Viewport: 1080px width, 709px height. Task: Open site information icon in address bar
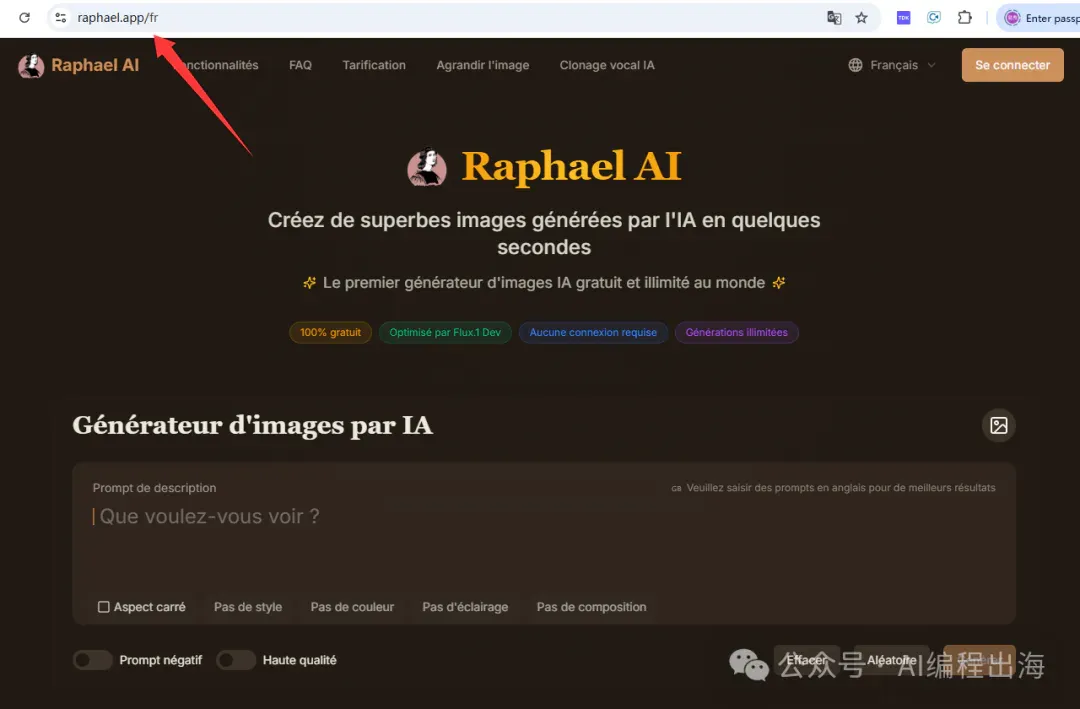pos(61,18)
